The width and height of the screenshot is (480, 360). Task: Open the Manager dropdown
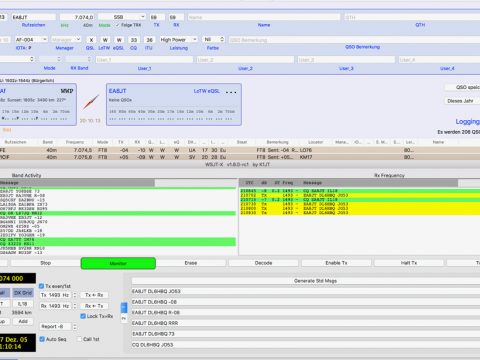(66, 39)
